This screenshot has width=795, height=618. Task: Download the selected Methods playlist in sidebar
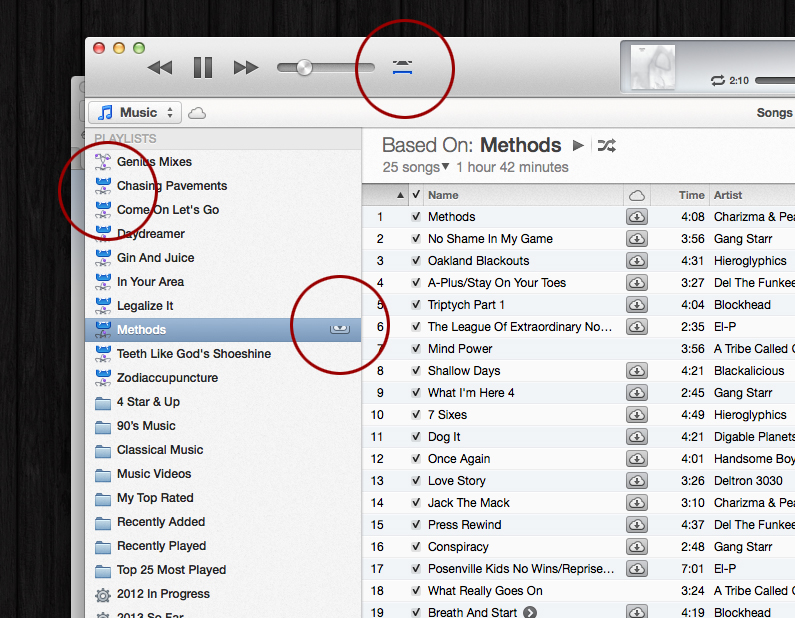(340, 329)
